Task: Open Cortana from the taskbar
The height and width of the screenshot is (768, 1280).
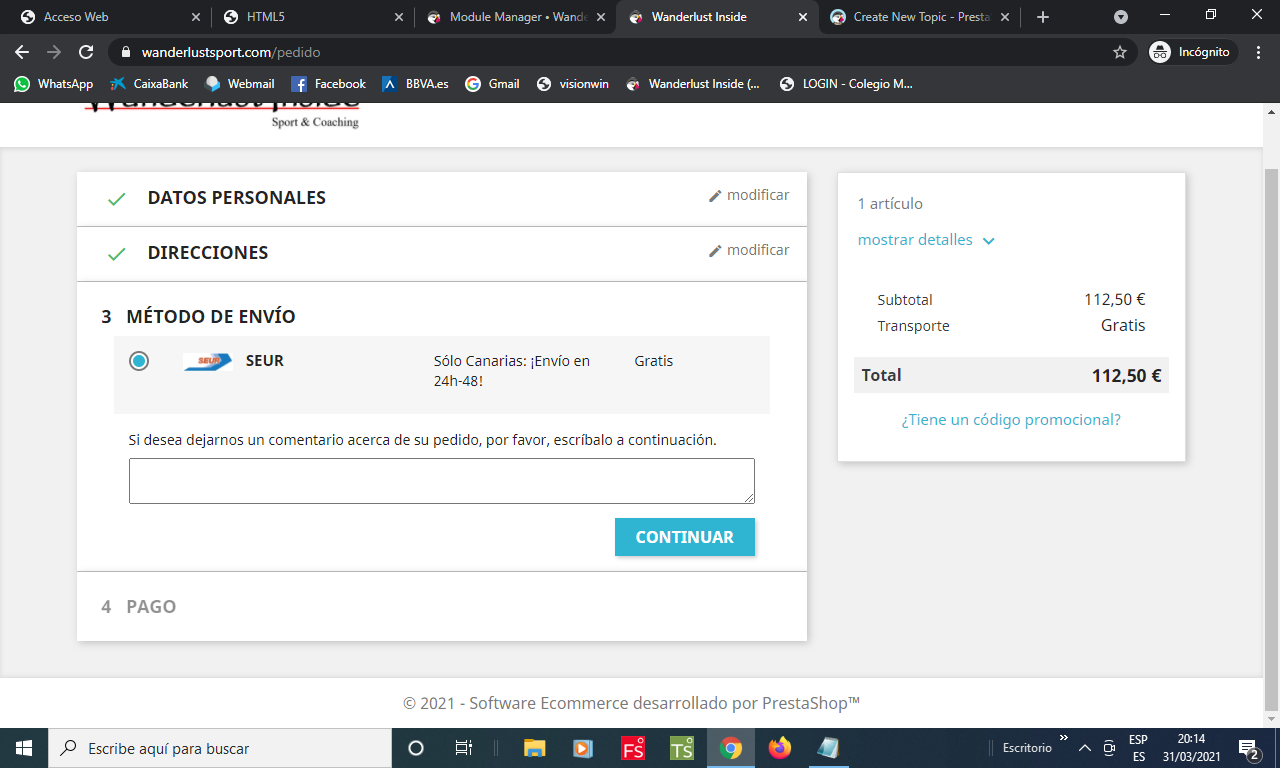Action: pyautogui.click(x=416, y=748)
